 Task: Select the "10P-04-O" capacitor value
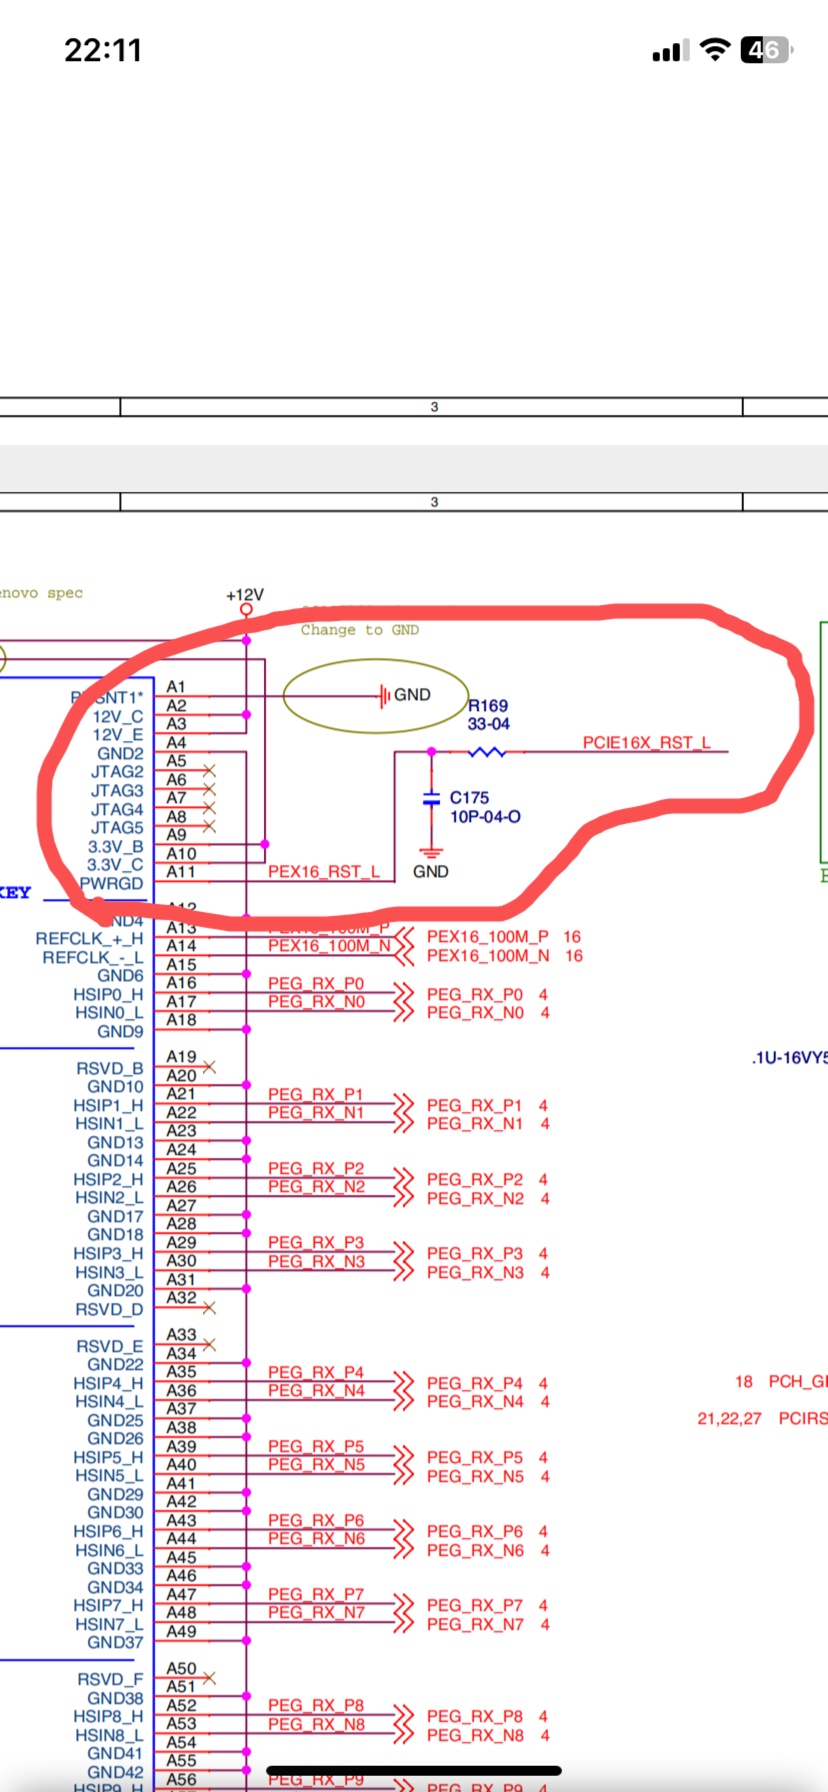pos(485,817)
